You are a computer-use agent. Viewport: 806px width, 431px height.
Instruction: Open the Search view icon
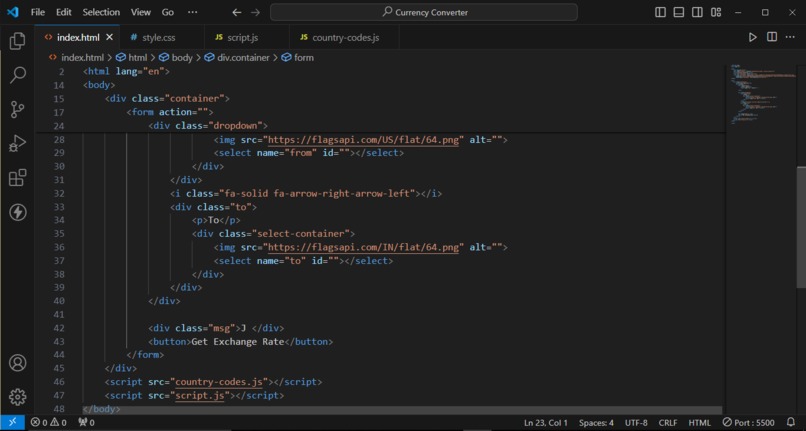17,75
